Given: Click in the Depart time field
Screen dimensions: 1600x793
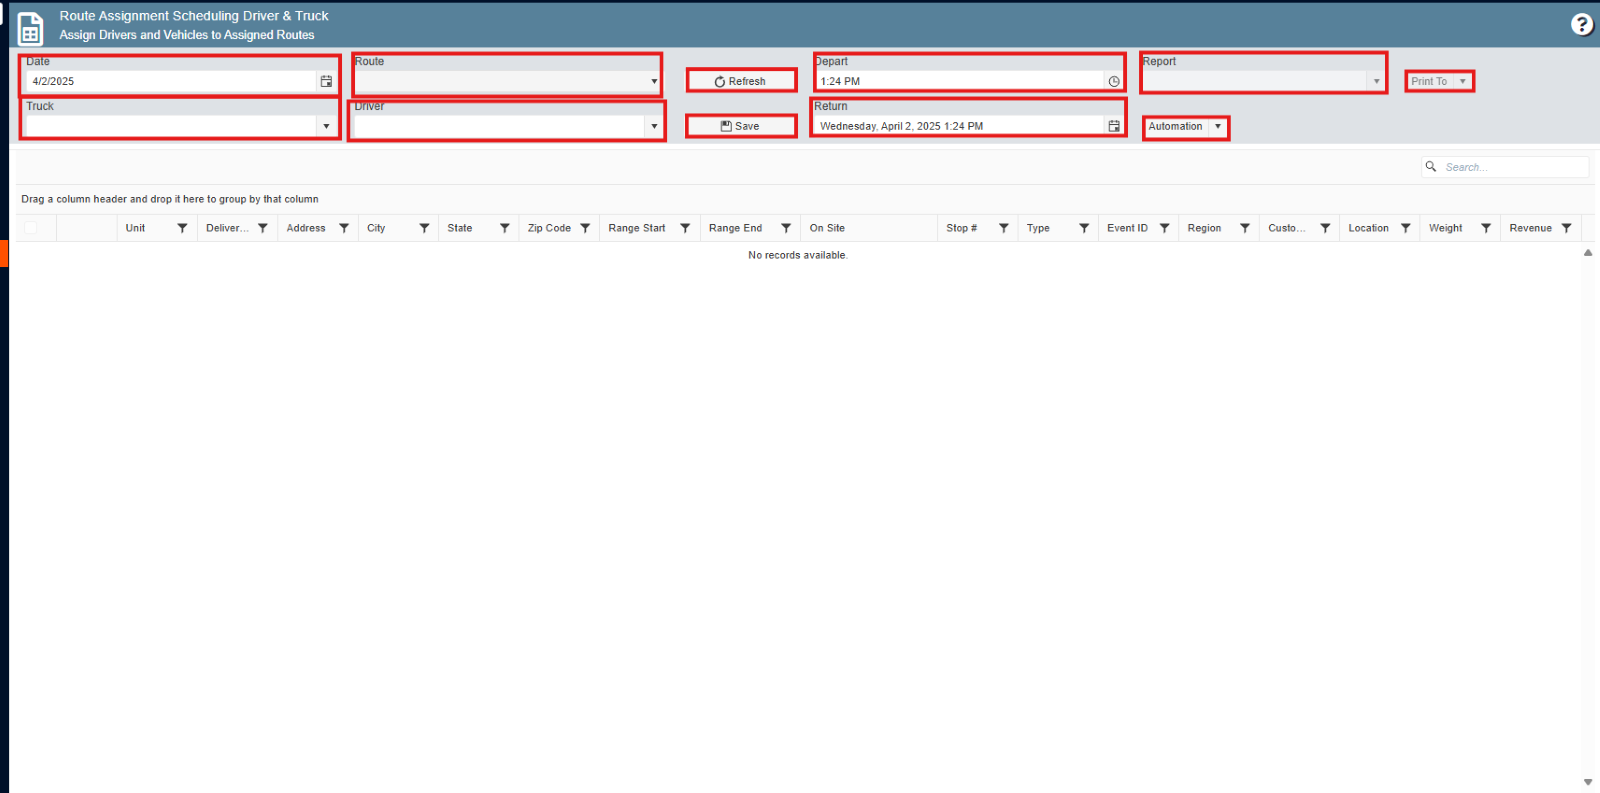Looking at the screenshot, I should pyautogui.click(x=960, y=81).
